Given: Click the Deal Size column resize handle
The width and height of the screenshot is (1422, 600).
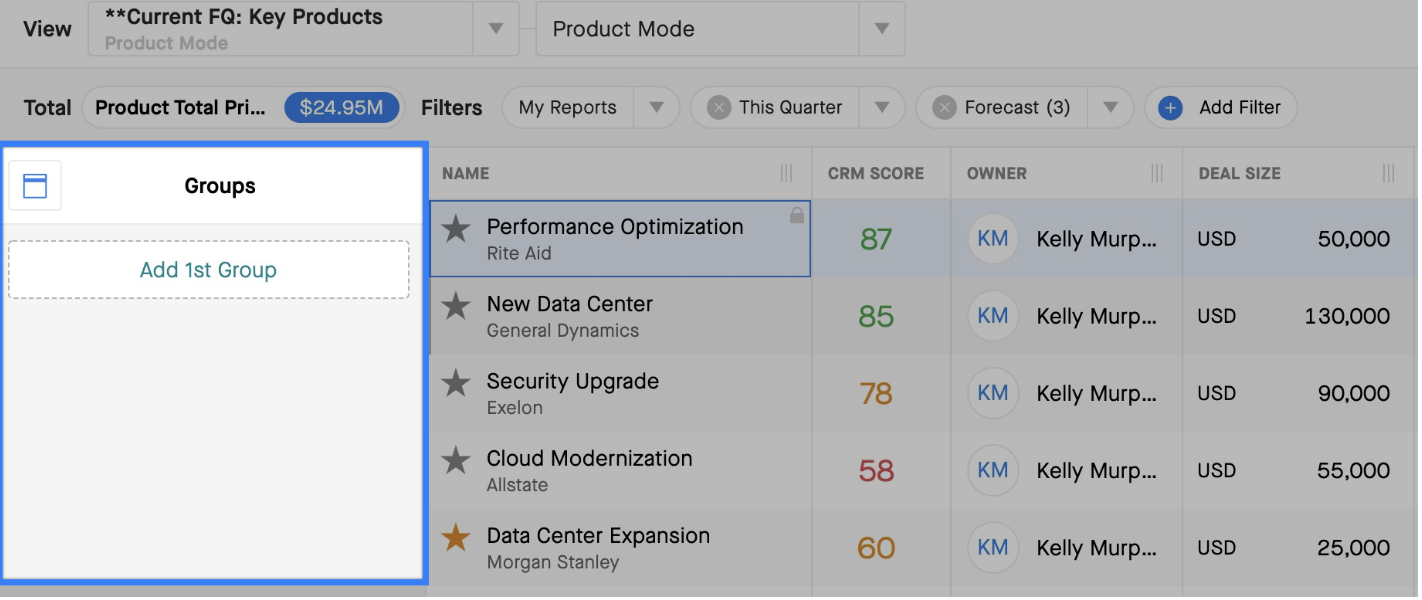Looking at the screenshot, I should coord(1388,173).
